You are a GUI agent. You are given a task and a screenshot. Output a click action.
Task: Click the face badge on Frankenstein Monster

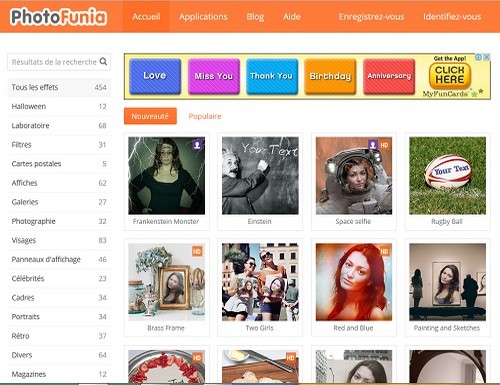click(x=197, y=145)
